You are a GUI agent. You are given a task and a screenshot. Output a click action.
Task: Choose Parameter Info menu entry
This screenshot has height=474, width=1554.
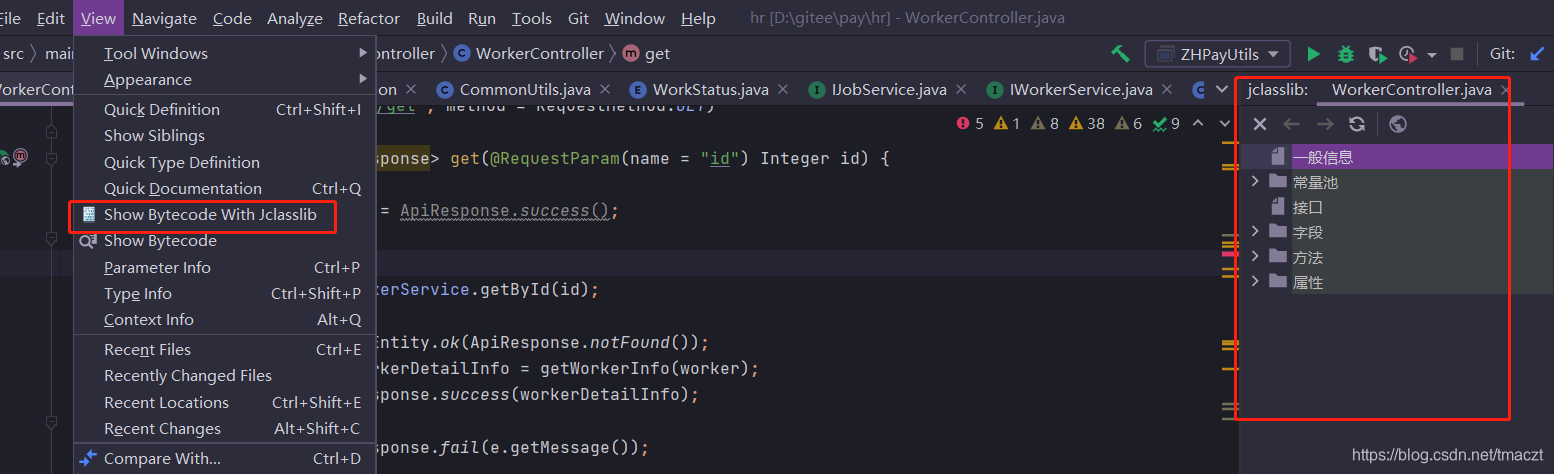(x=225, y=268)
